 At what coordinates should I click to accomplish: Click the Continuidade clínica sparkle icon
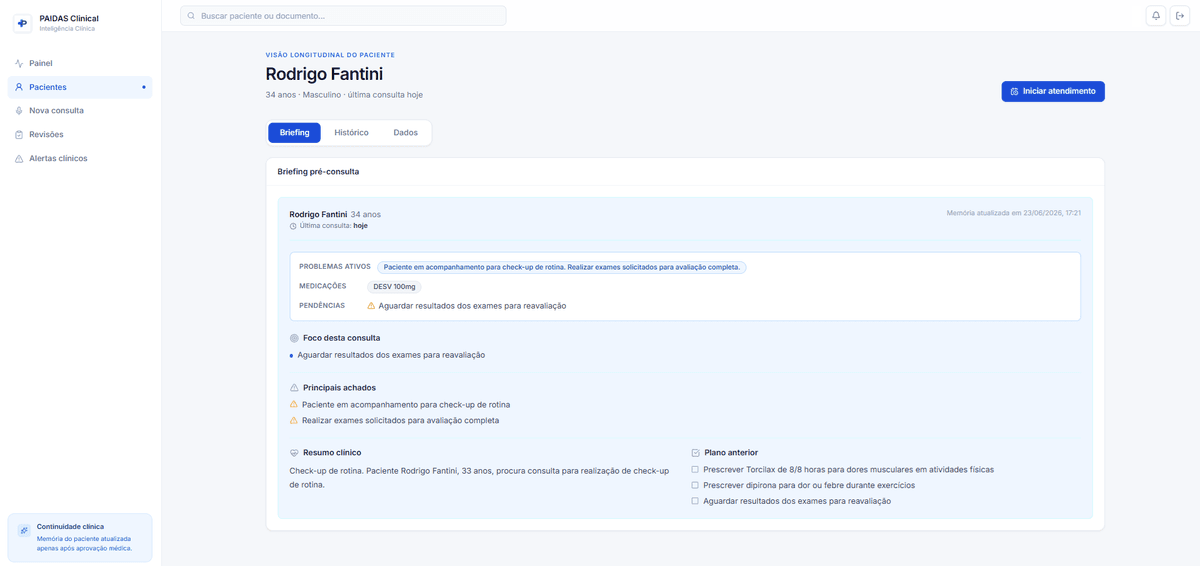pos(24,531)
